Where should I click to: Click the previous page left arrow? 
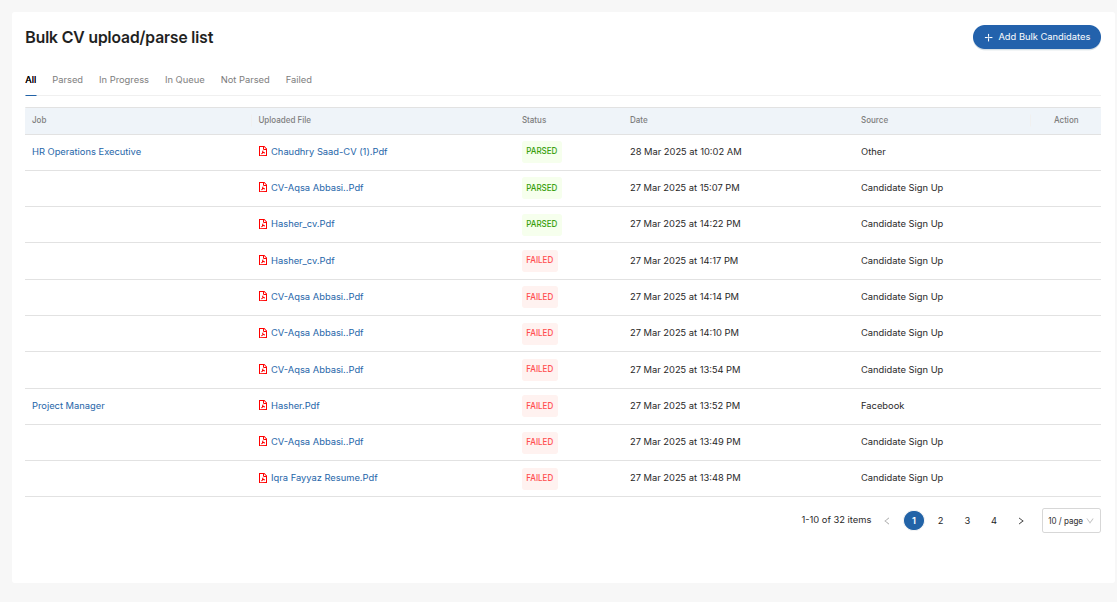coord(887,521)
